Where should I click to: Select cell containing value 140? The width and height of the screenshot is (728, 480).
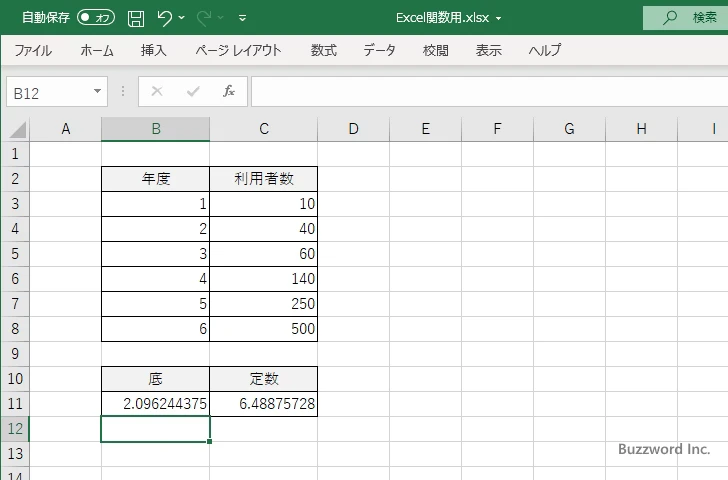point(264,279)
